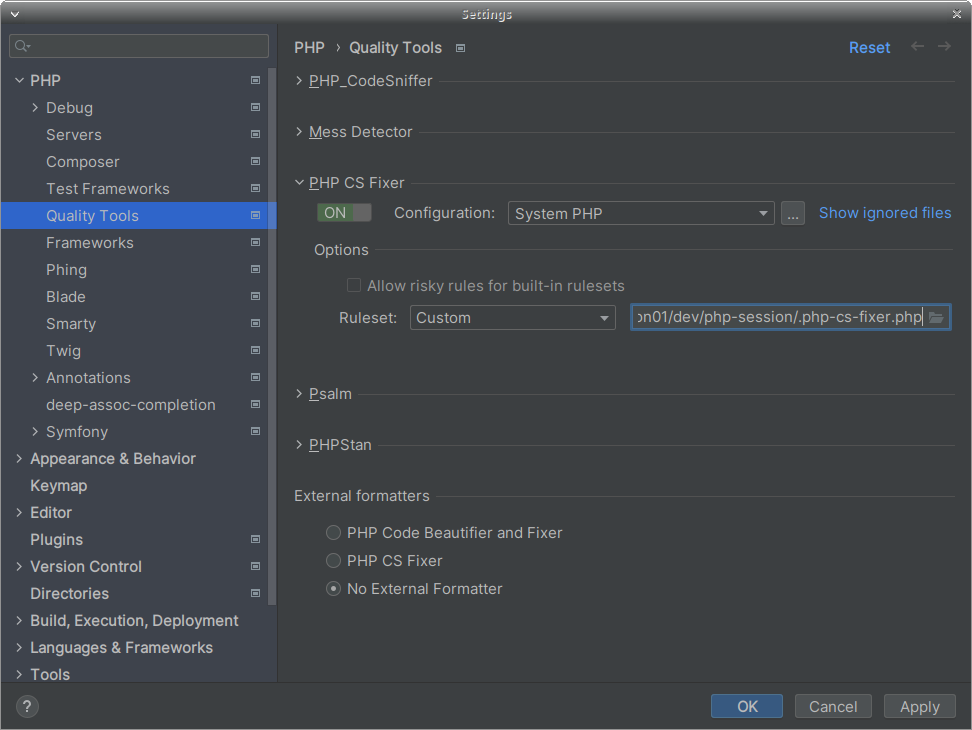The height and width of the screenshot is (730, 972).
Task: Click PHP breadcrumb in header
Action: tap(309, 48)
